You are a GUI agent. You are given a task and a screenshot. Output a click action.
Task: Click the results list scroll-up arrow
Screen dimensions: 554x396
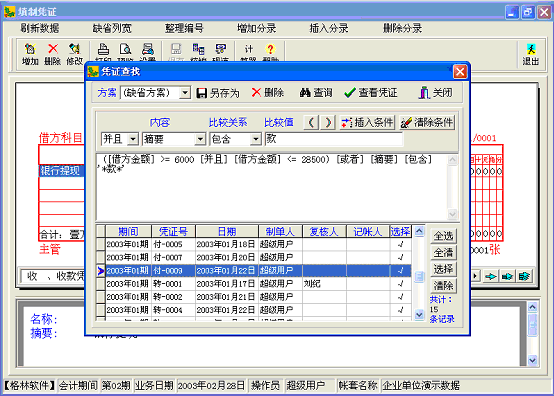(419, 231)
